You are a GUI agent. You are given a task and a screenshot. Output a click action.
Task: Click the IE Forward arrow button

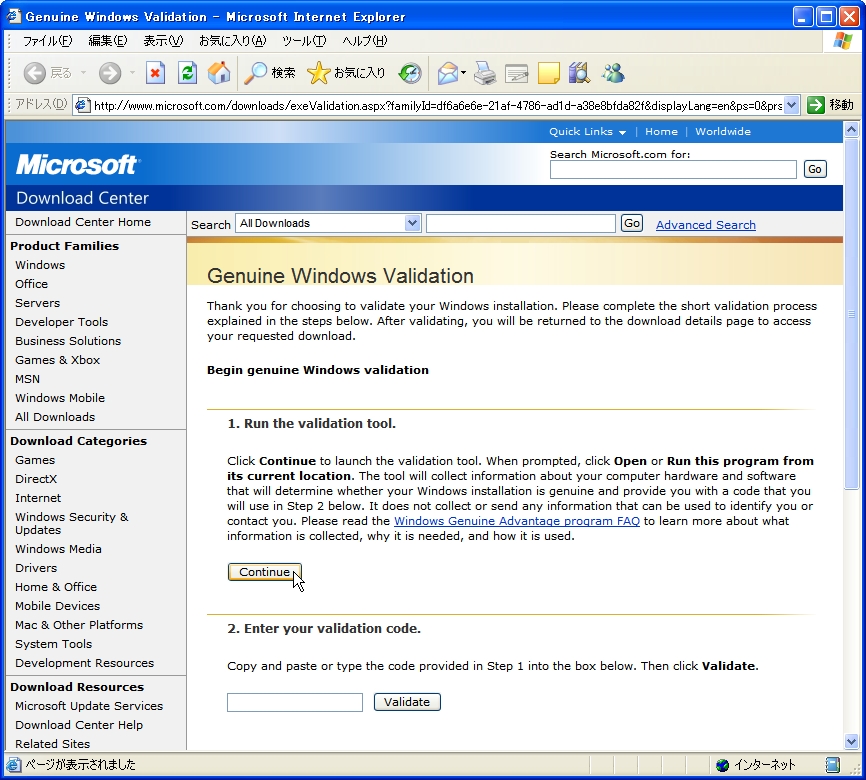[110, 73]
